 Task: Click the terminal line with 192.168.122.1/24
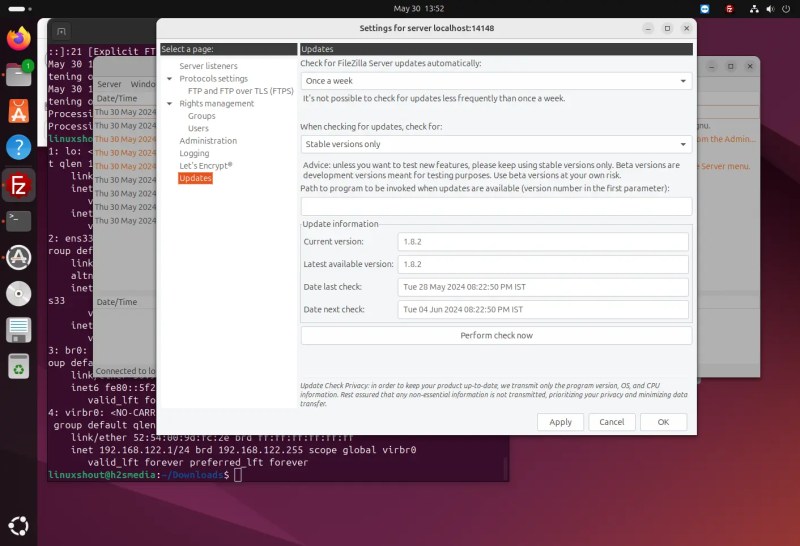243,450
